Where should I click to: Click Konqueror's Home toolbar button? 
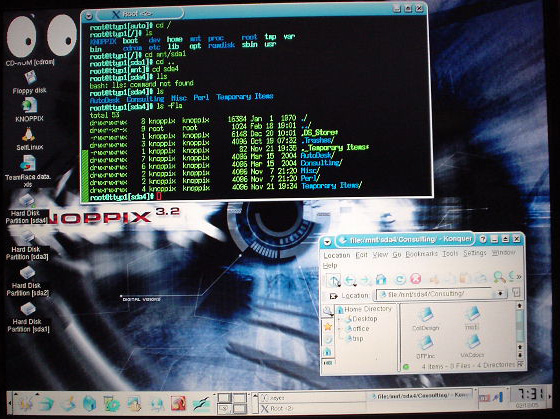381,279
